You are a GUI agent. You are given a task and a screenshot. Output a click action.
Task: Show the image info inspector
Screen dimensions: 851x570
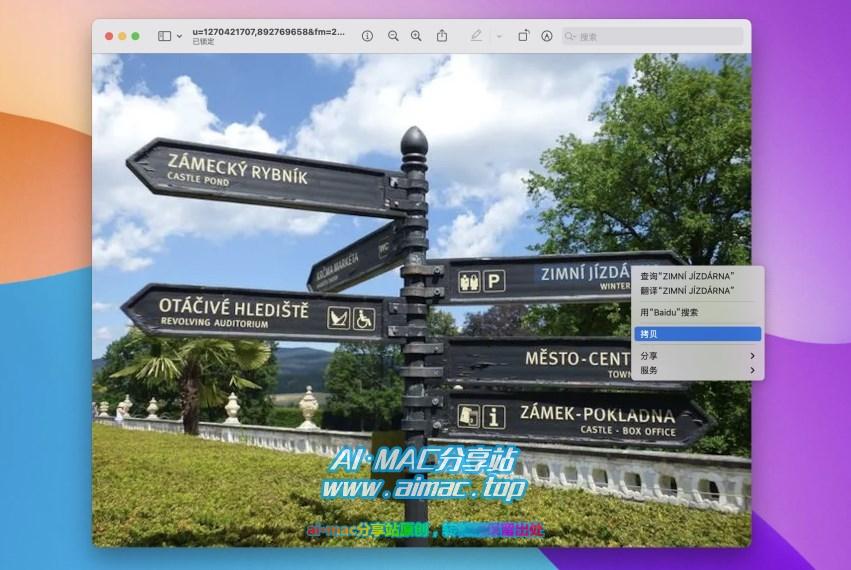(x=367, y=36)
